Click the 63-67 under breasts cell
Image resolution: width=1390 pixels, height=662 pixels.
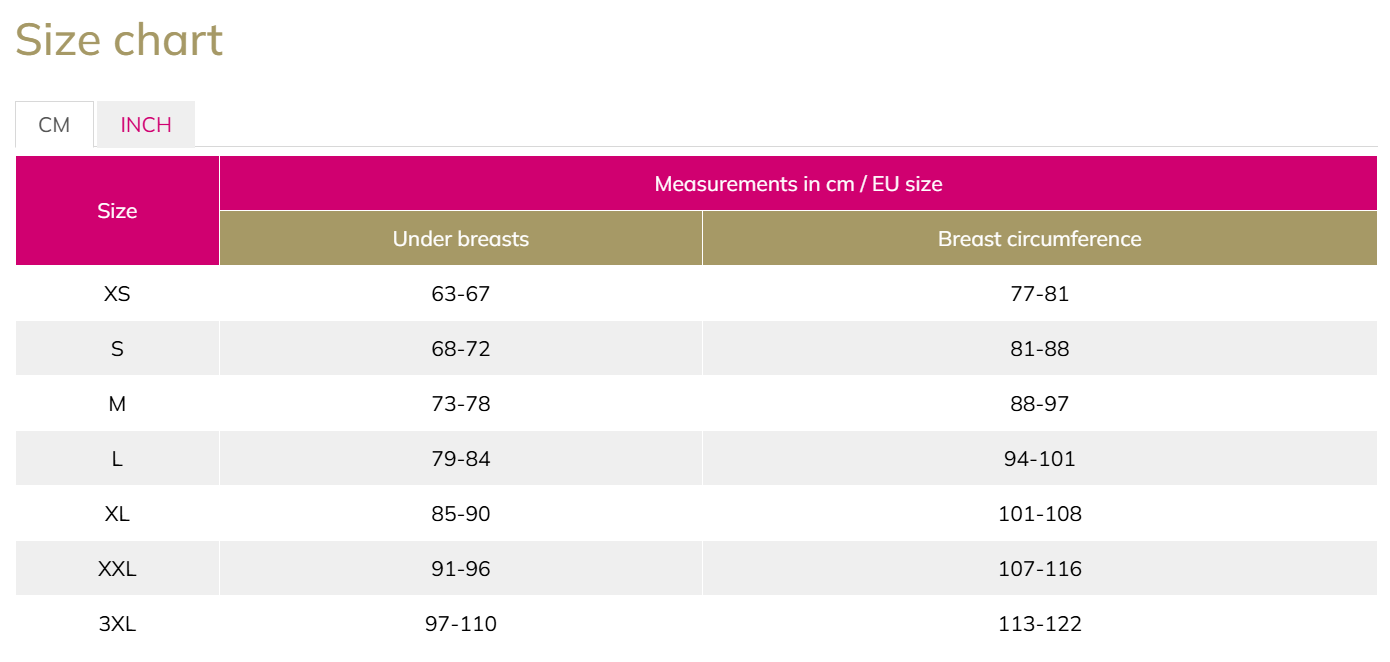point(461,294)
